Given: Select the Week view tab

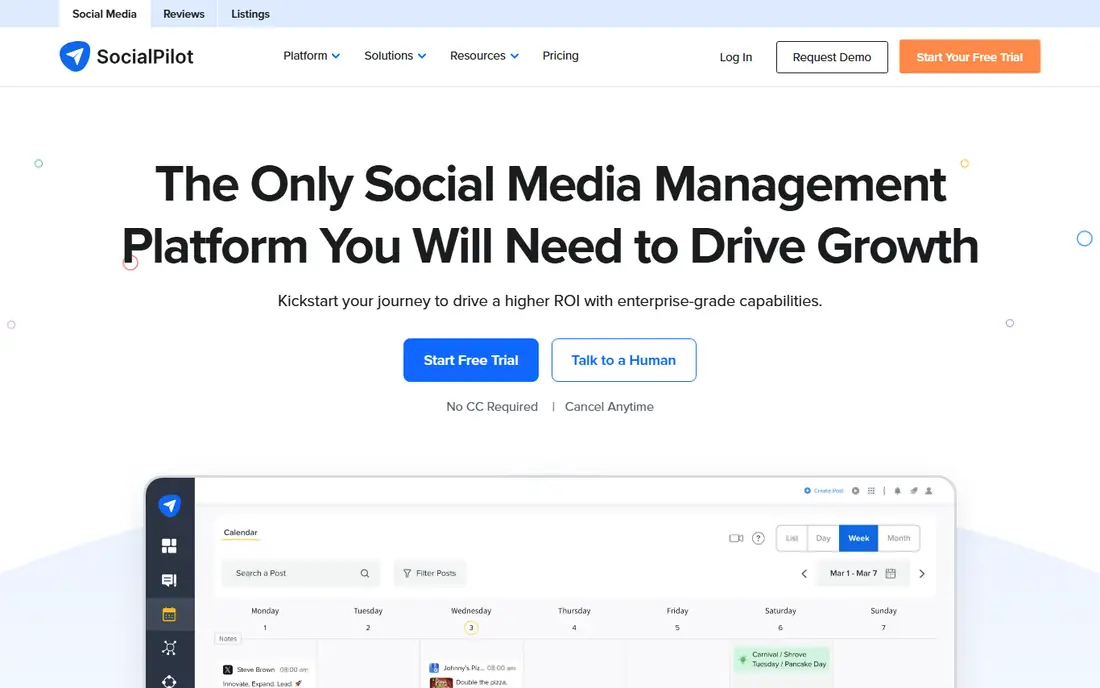Looking at the screenshot, I should 859,538.
